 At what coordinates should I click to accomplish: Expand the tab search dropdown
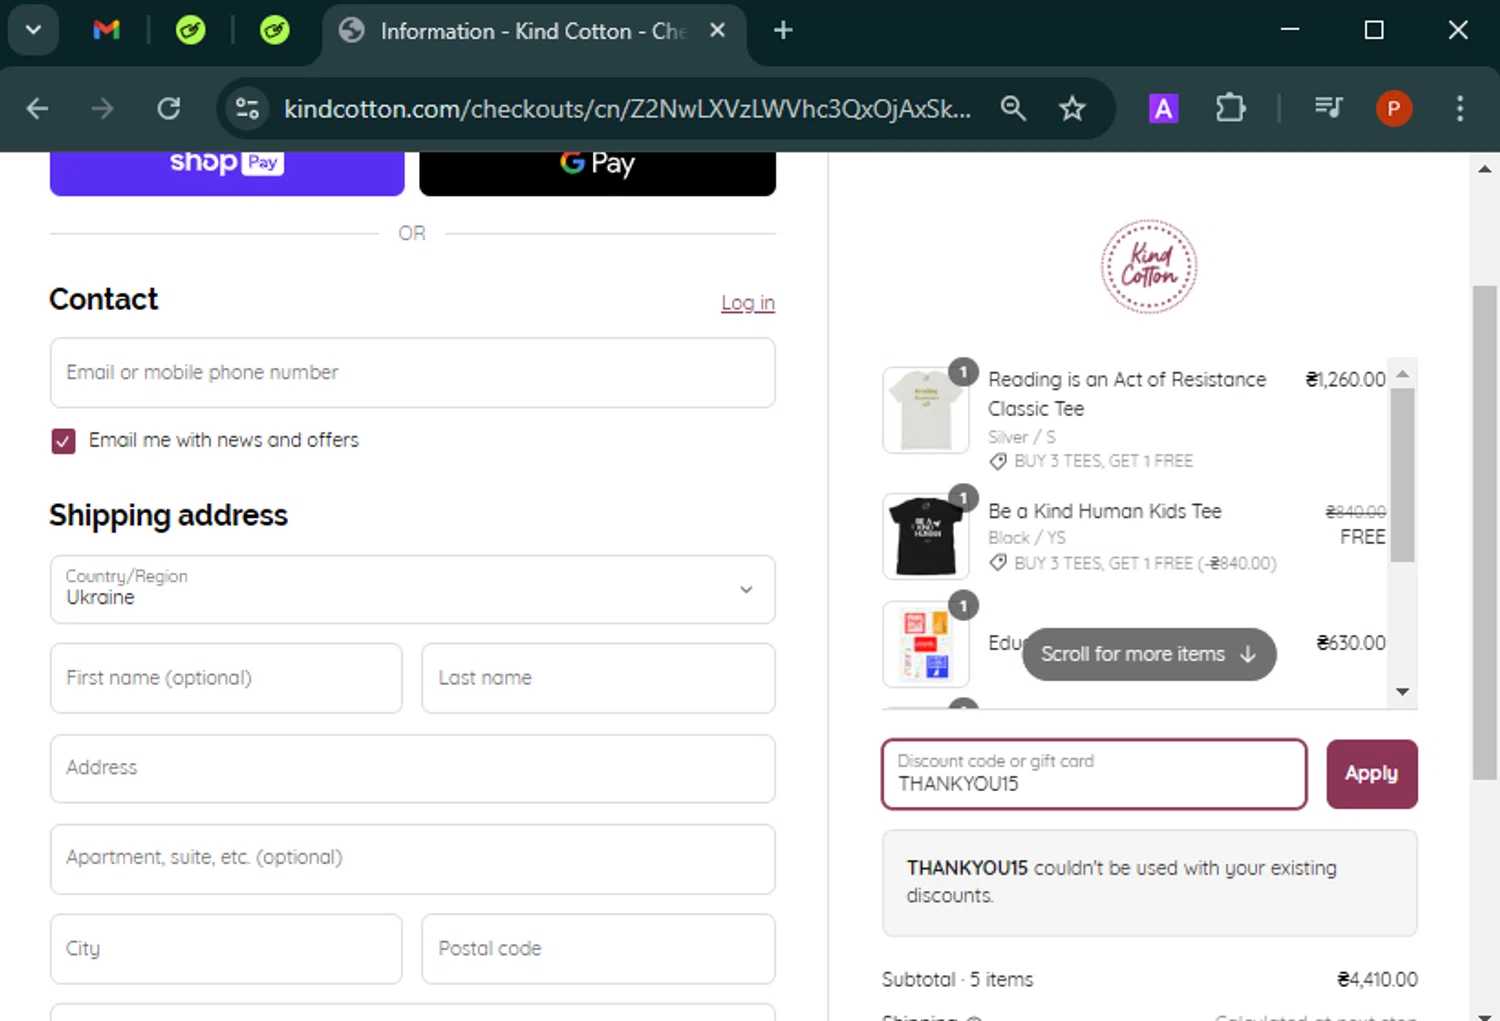(33, 30)
